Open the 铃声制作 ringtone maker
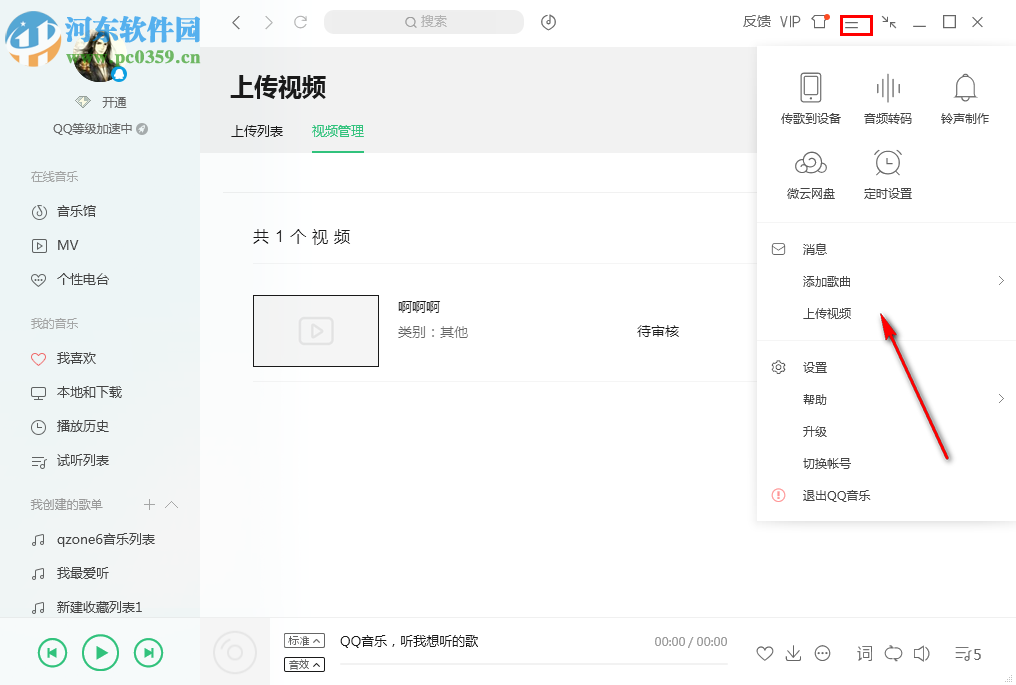The height and width of the screenshot is (685, 1016). pyautogui.click(x=964, y=97)
